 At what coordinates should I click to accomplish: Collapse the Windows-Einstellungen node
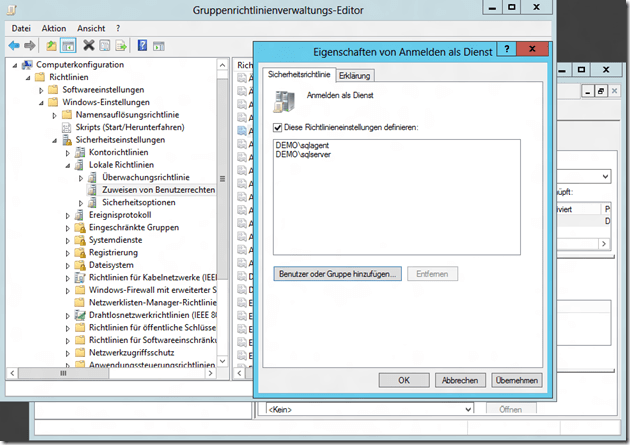pyautogui.click(x=41, y=103)
